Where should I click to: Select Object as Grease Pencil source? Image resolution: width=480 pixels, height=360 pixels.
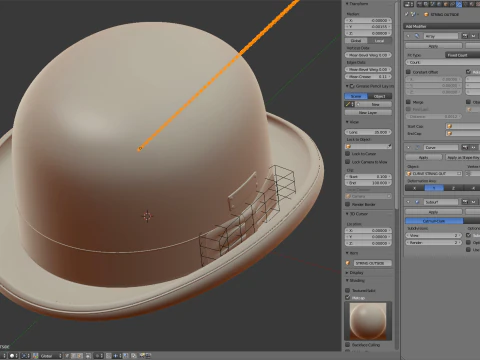click(380, 96)
